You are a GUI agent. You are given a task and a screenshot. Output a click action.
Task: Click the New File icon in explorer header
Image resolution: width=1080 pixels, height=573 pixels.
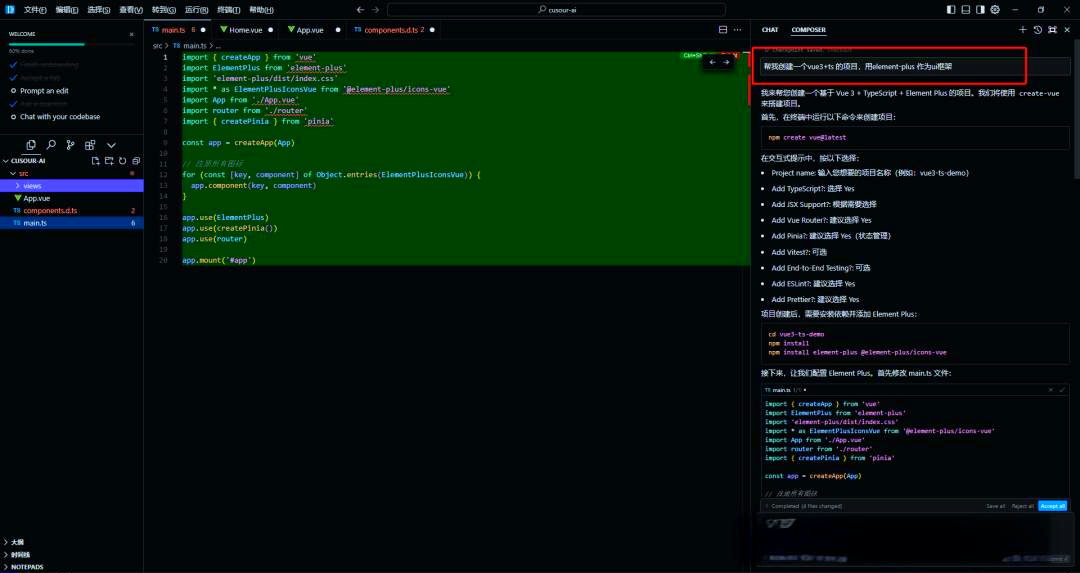point(96,160)
